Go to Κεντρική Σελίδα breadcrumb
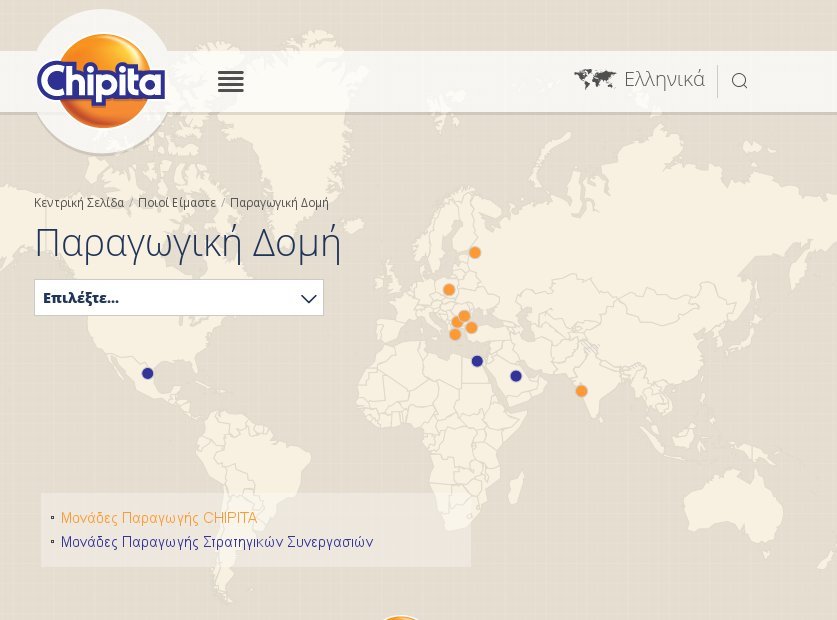837x620 pixels. tap(79, 203)
